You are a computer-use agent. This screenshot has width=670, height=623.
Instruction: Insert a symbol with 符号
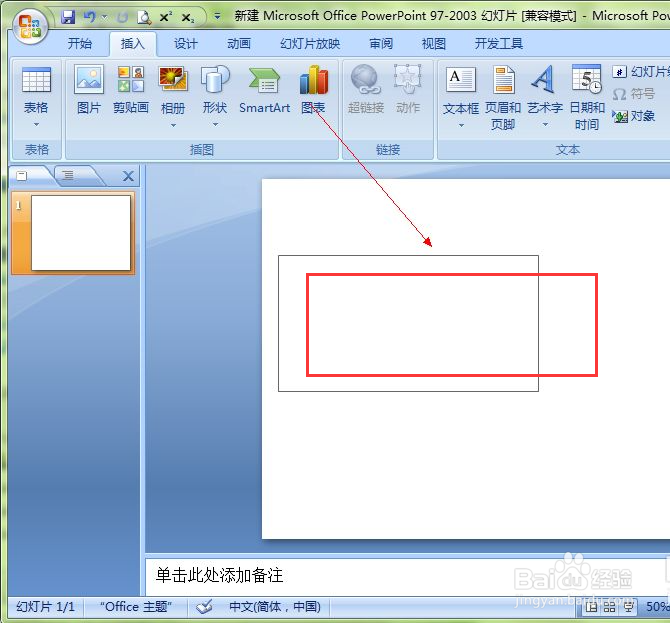coord(633,94)
